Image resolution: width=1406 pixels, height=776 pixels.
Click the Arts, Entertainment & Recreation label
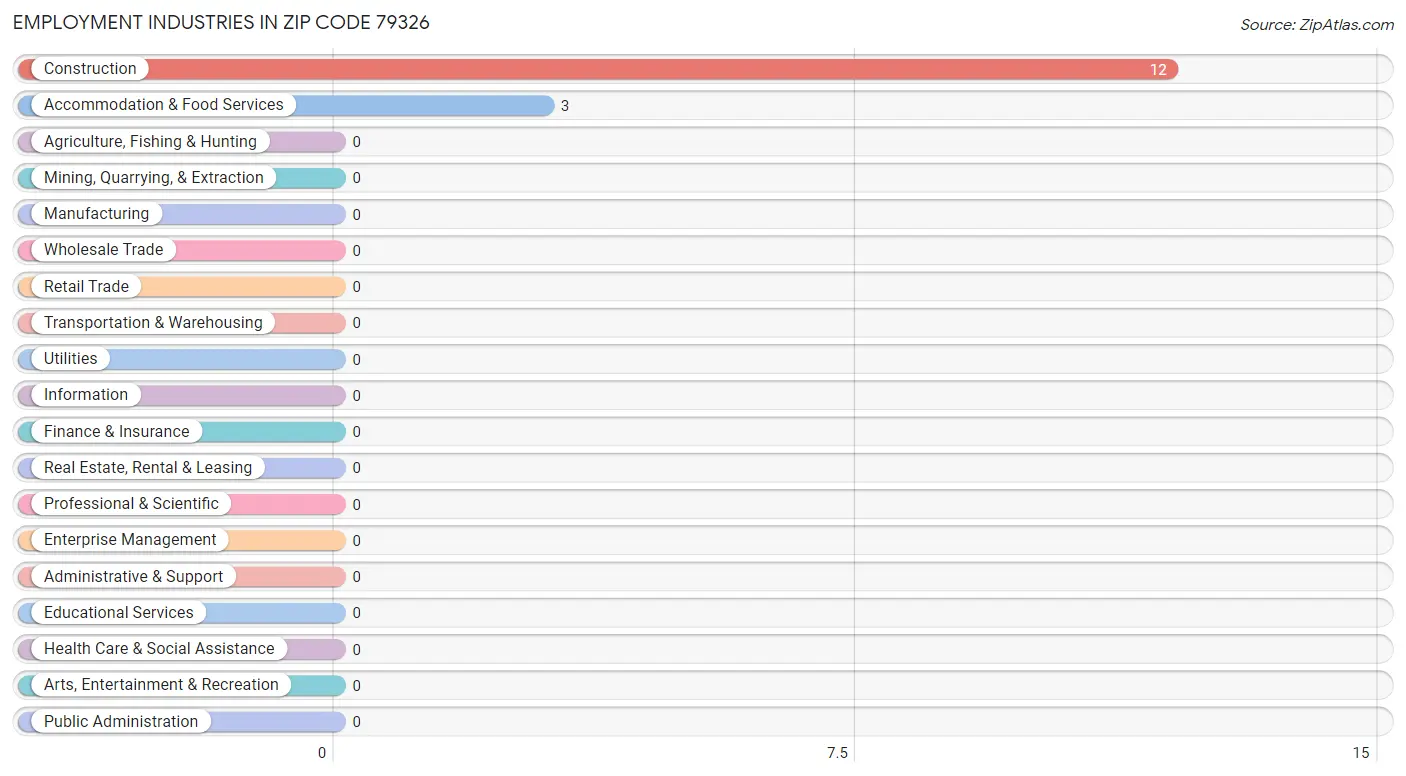tap(161, 685)
